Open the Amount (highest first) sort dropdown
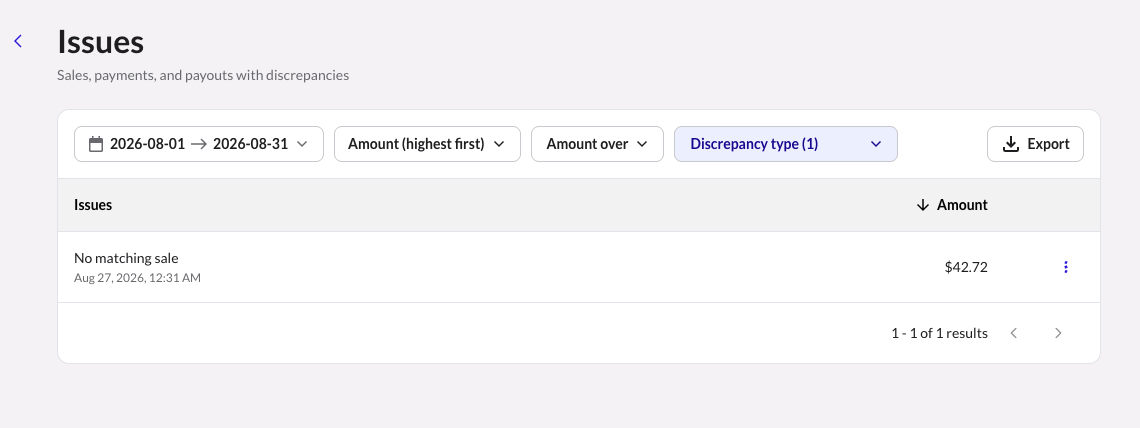The height and width of the screenshot is (428, 1140). coord(427,144)
